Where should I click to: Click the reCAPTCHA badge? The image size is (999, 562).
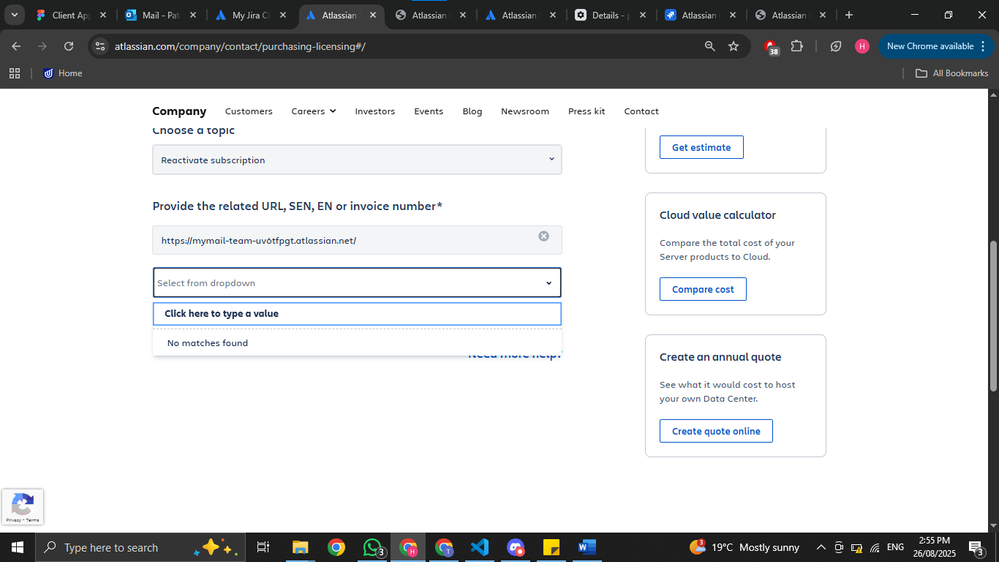[23, 507]
